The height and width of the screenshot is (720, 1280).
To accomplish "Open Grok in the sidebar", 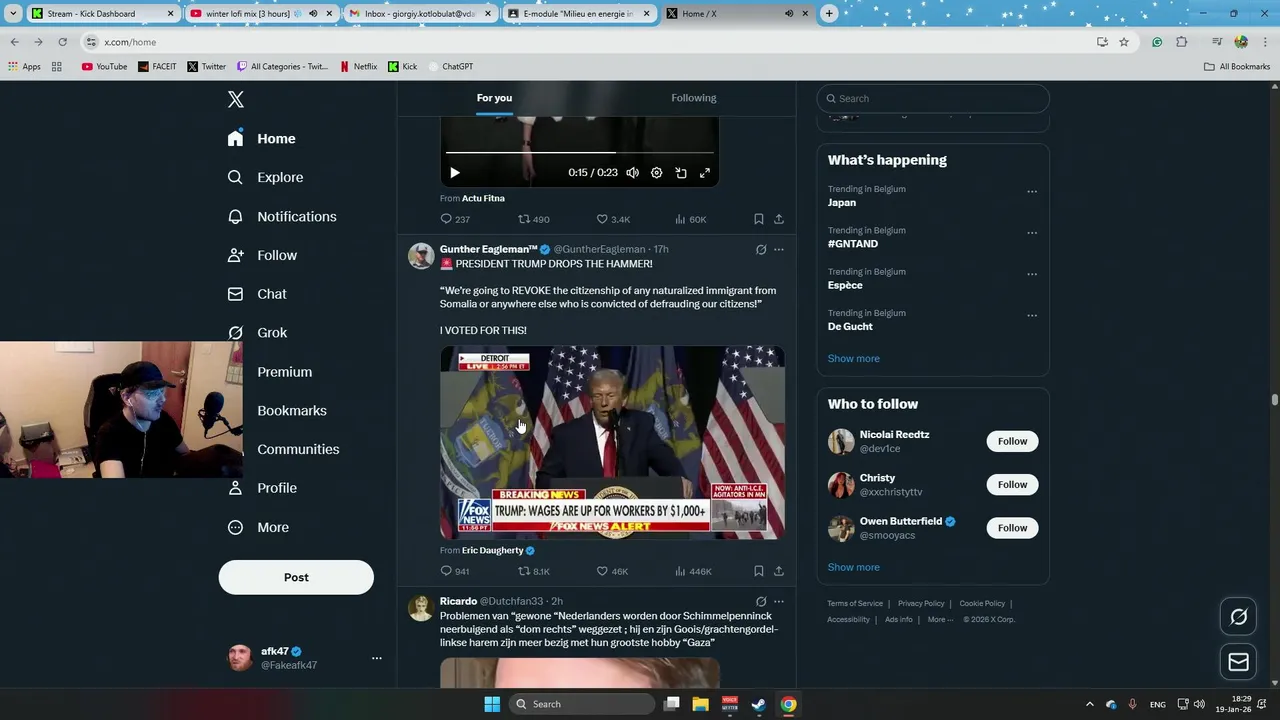I will point(258,333).
